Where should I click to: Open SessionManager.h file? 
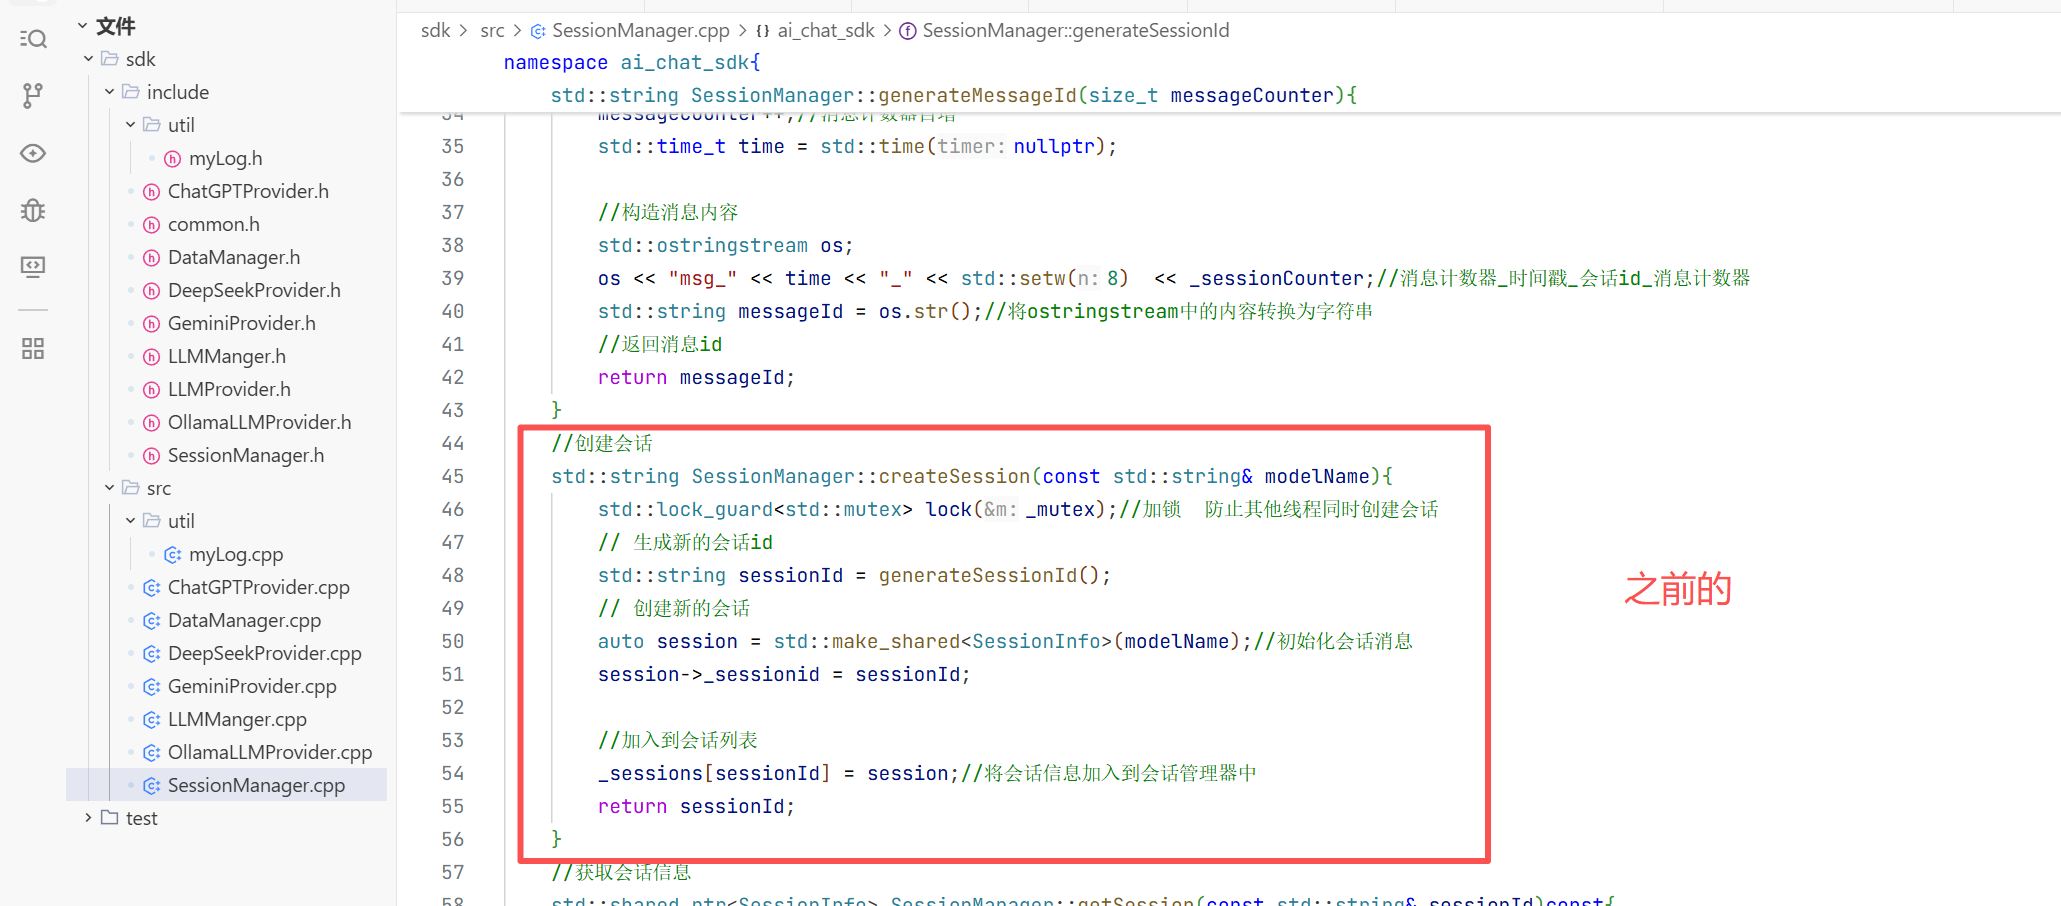[x=245, y=455]
